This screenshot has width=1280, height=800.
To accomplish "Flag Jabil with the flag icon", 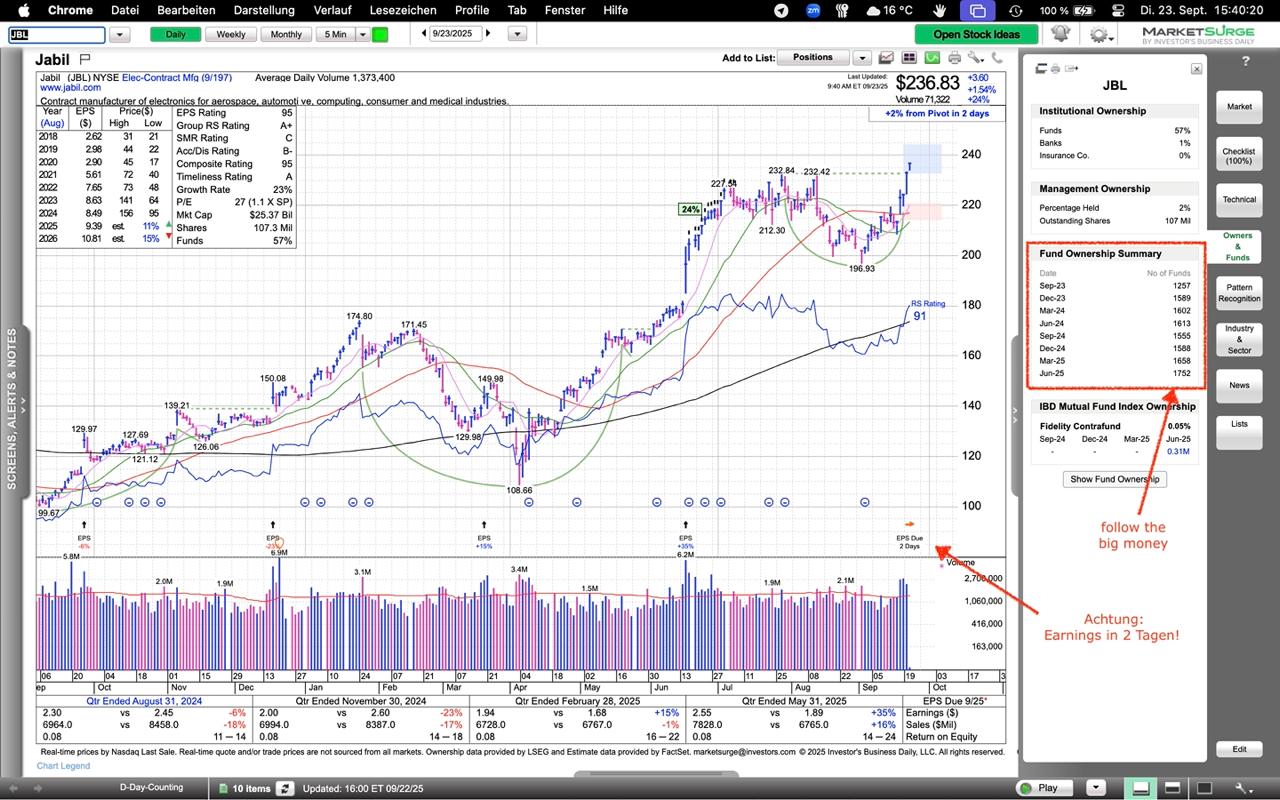I will tap(85, 59).
